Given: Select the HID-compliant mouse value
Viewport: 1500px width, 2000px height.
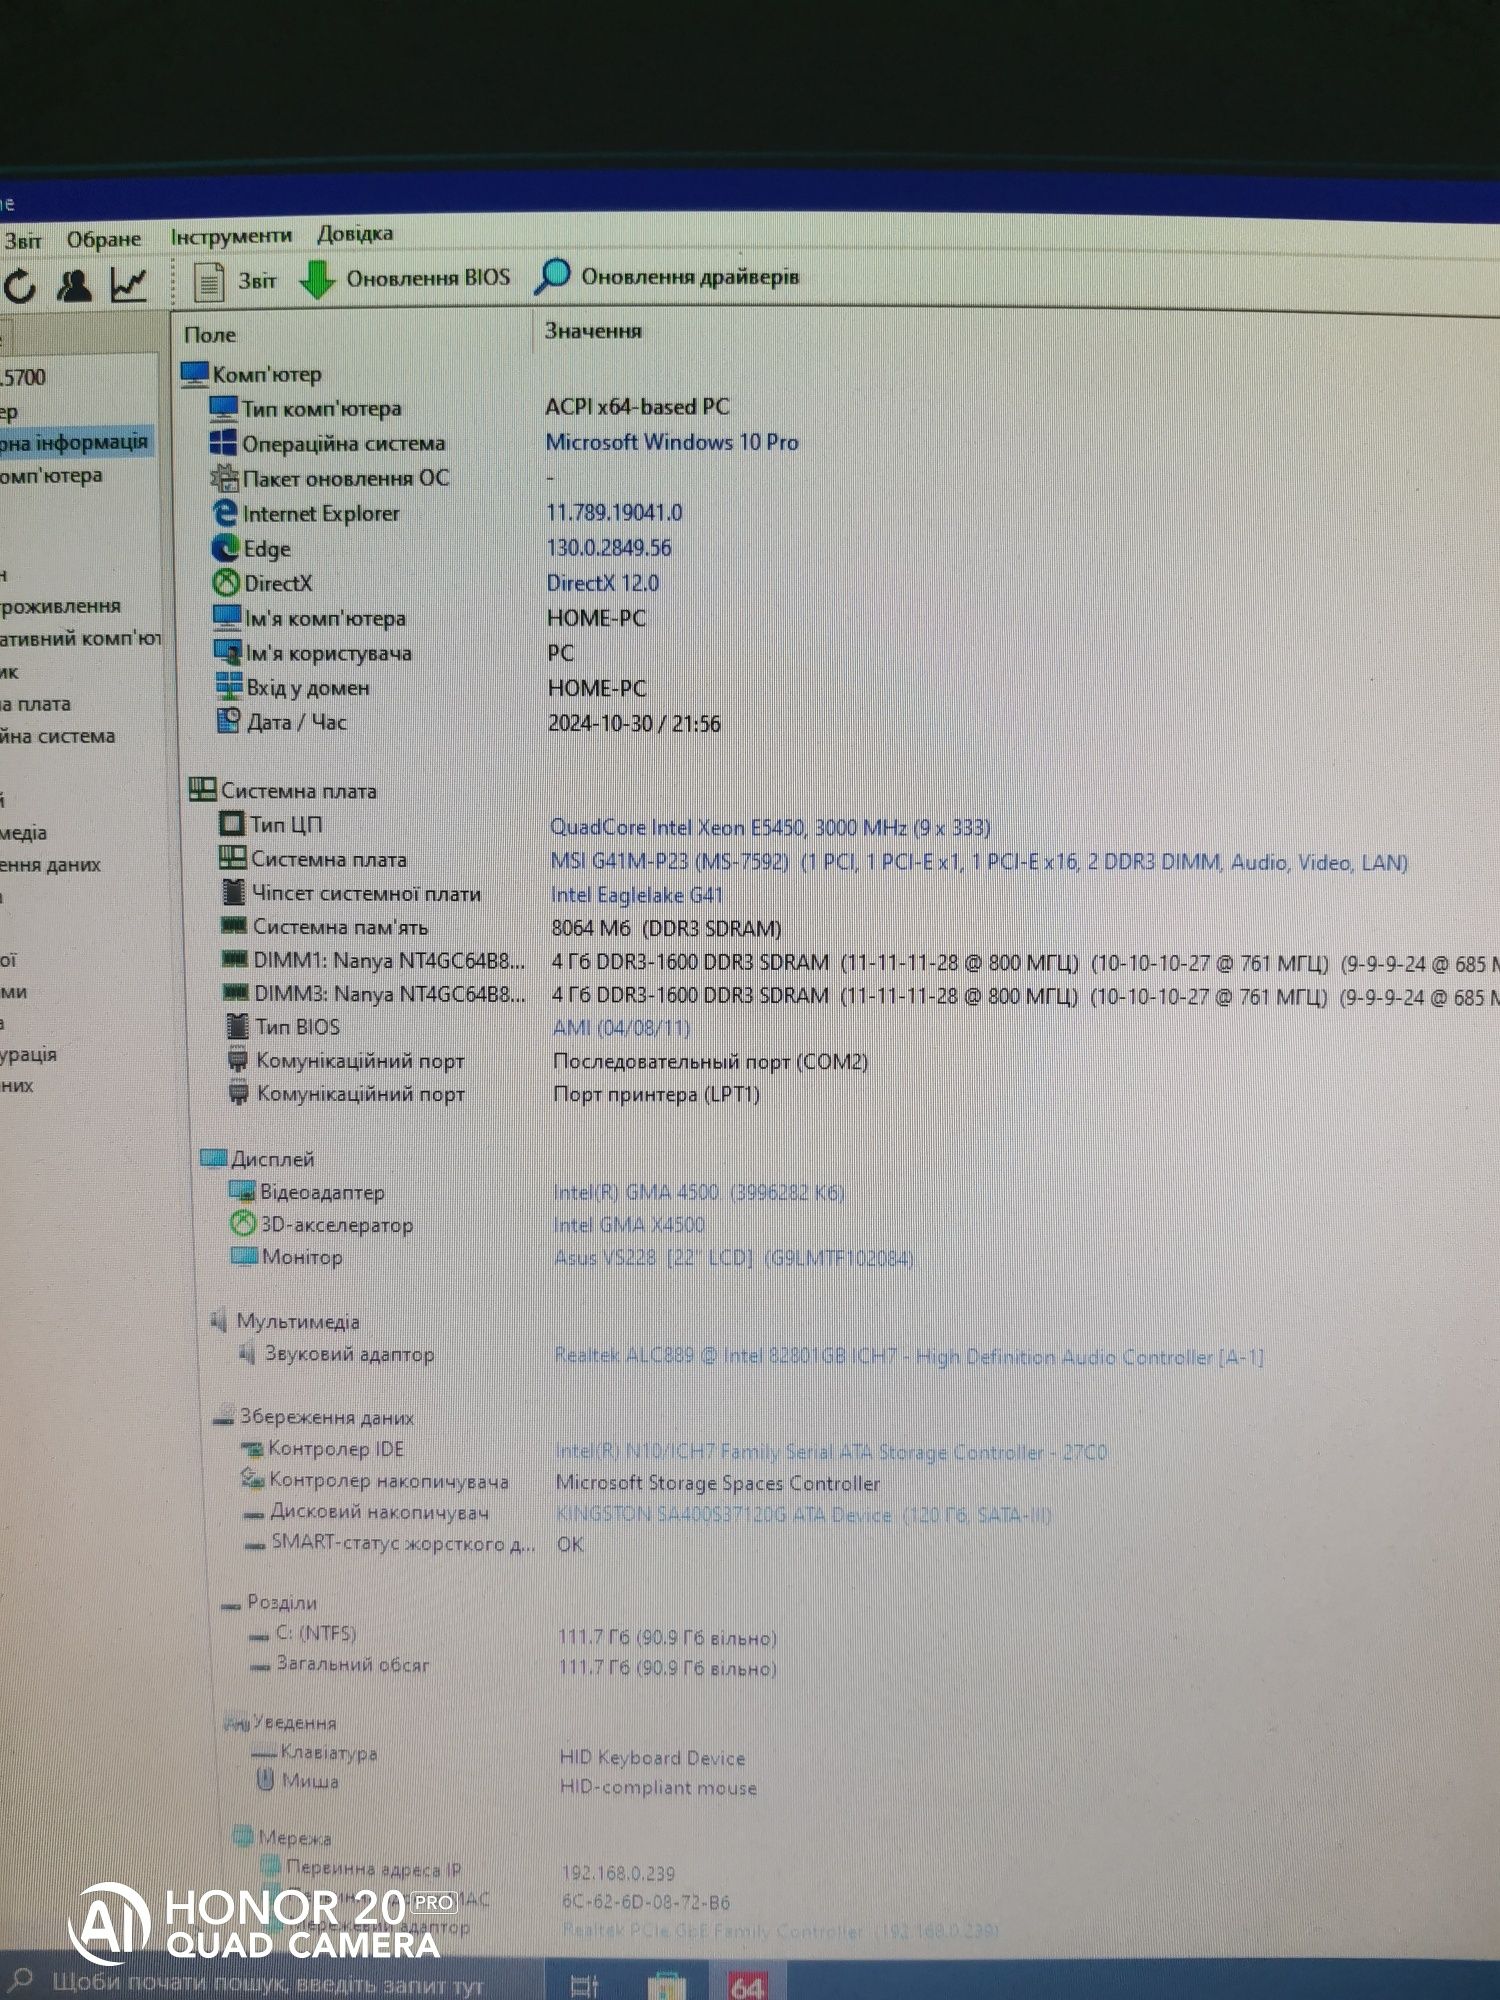Looking at the screenshot, I should (658, 1788).
